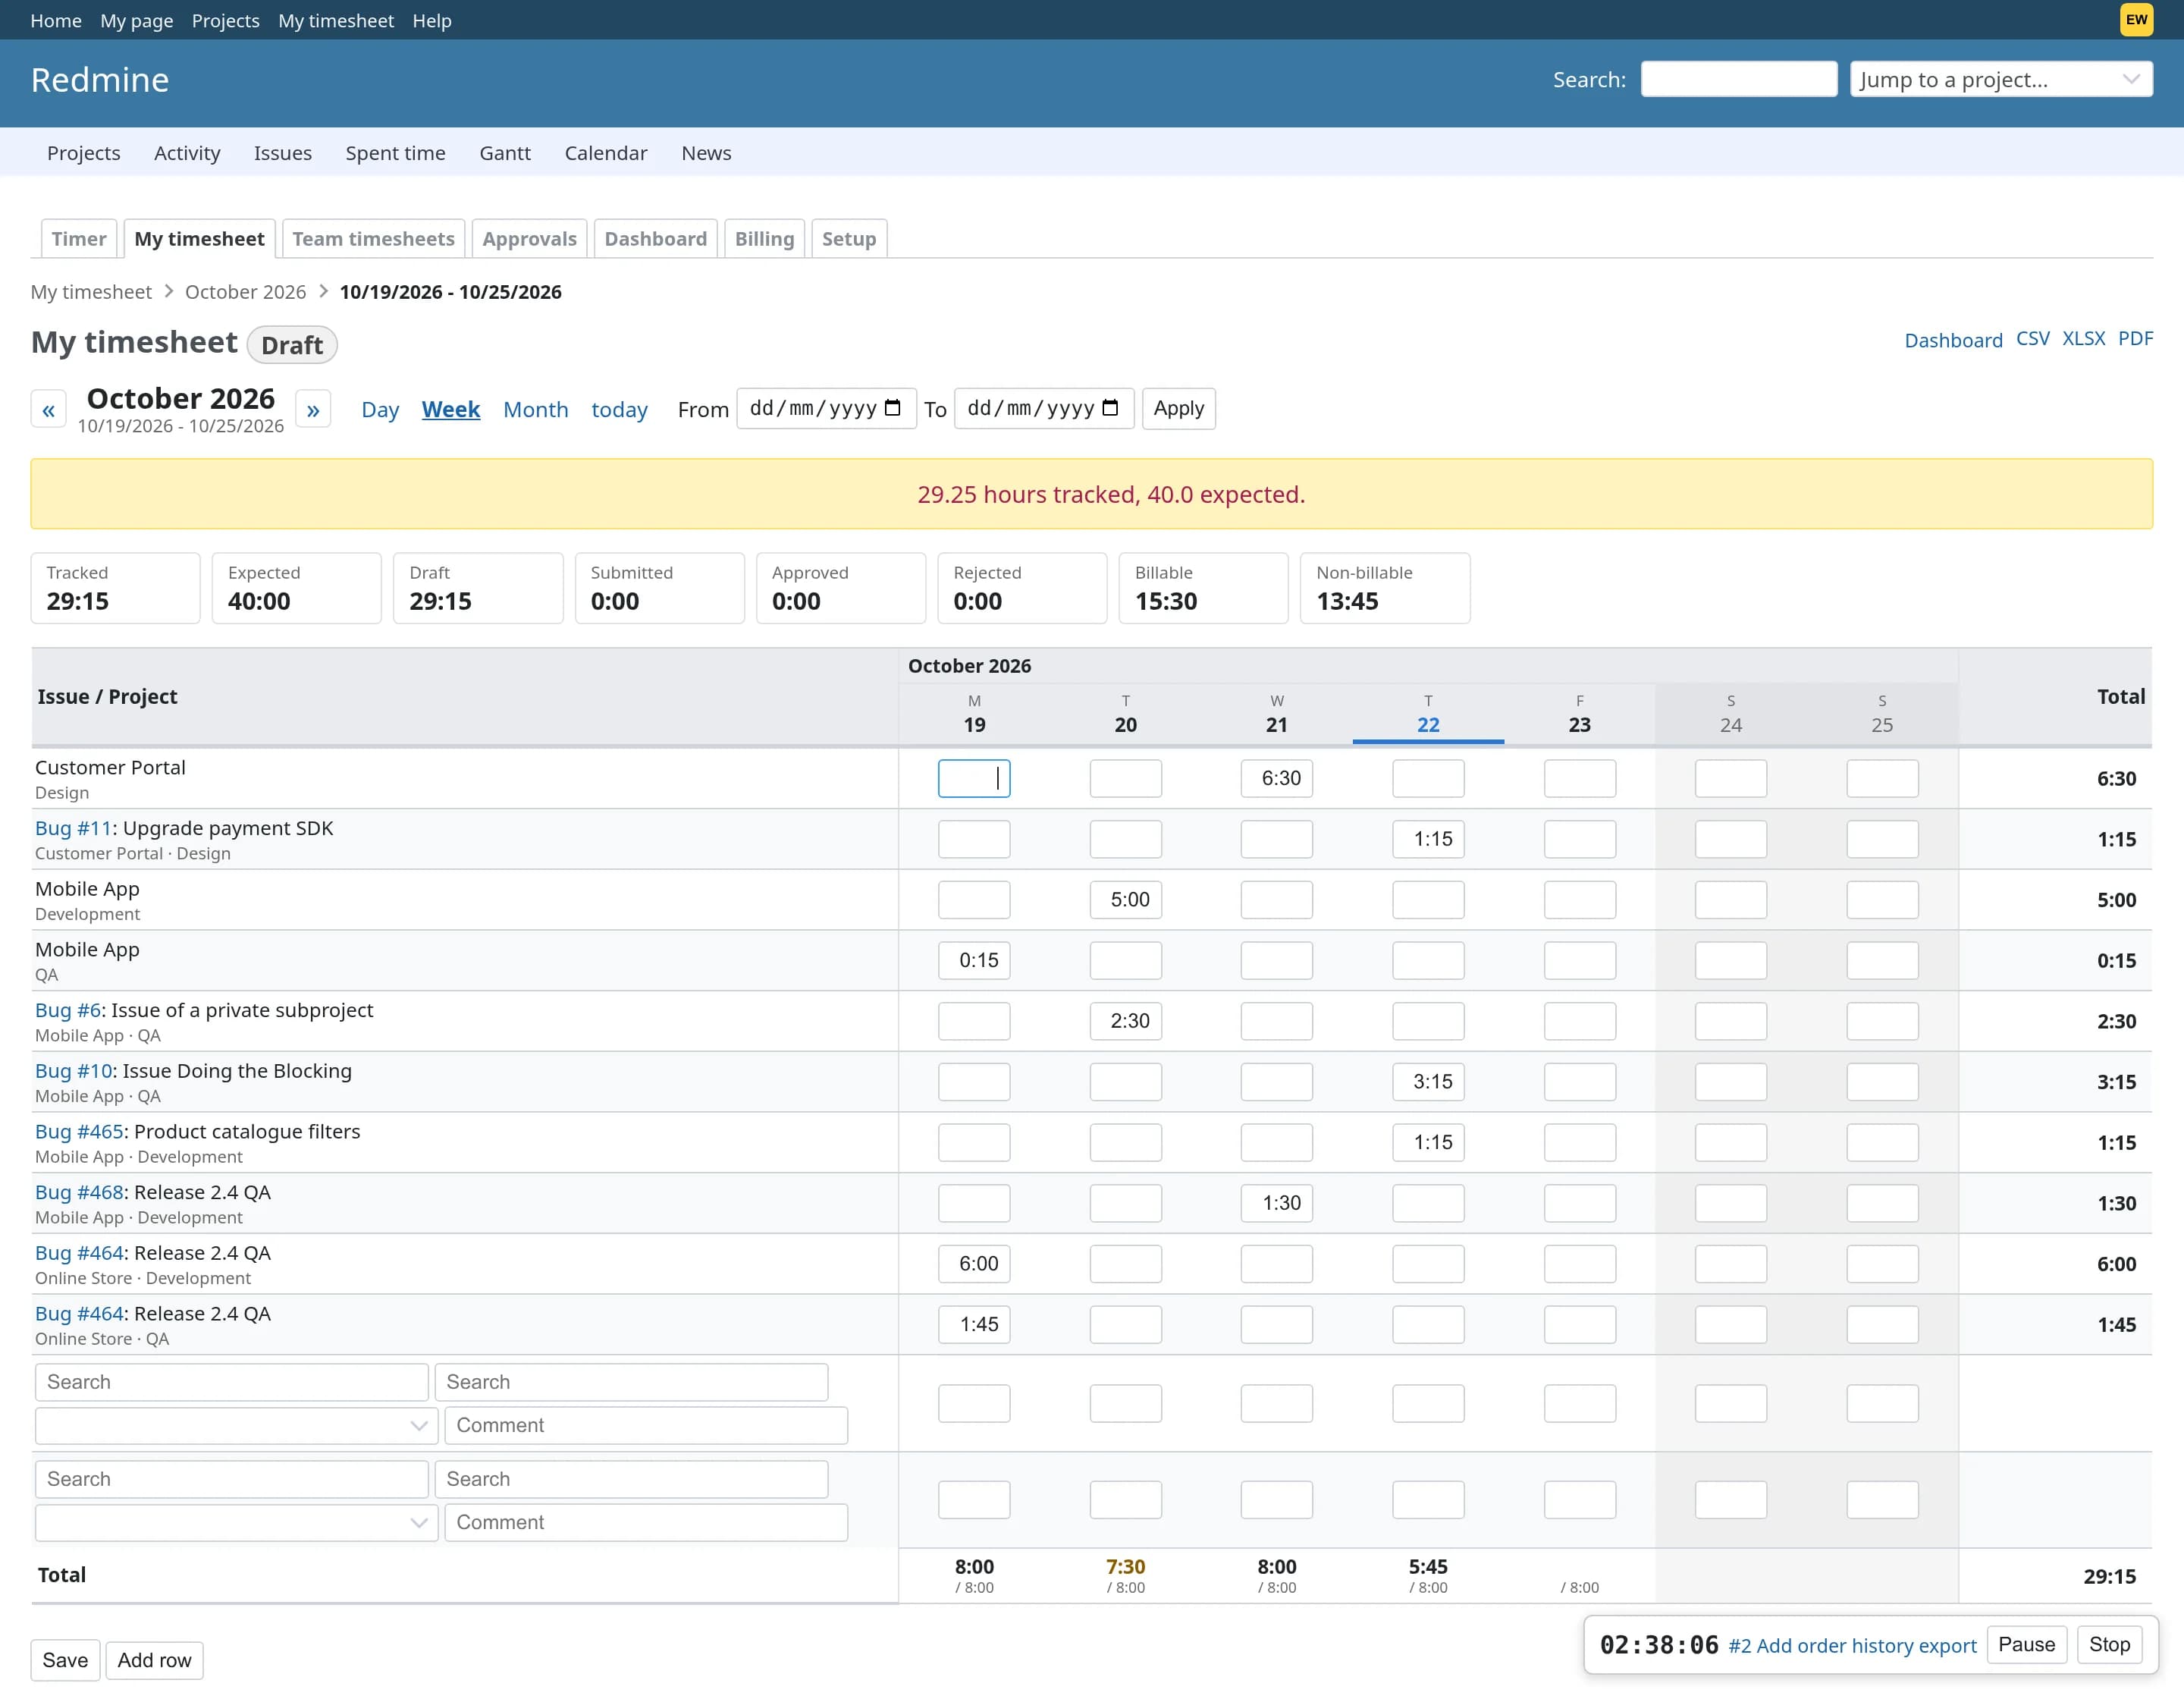The image size is (2184, 1699).
Task: Open Bug #465 Product catalogue filters
Action: (79, 1131)
